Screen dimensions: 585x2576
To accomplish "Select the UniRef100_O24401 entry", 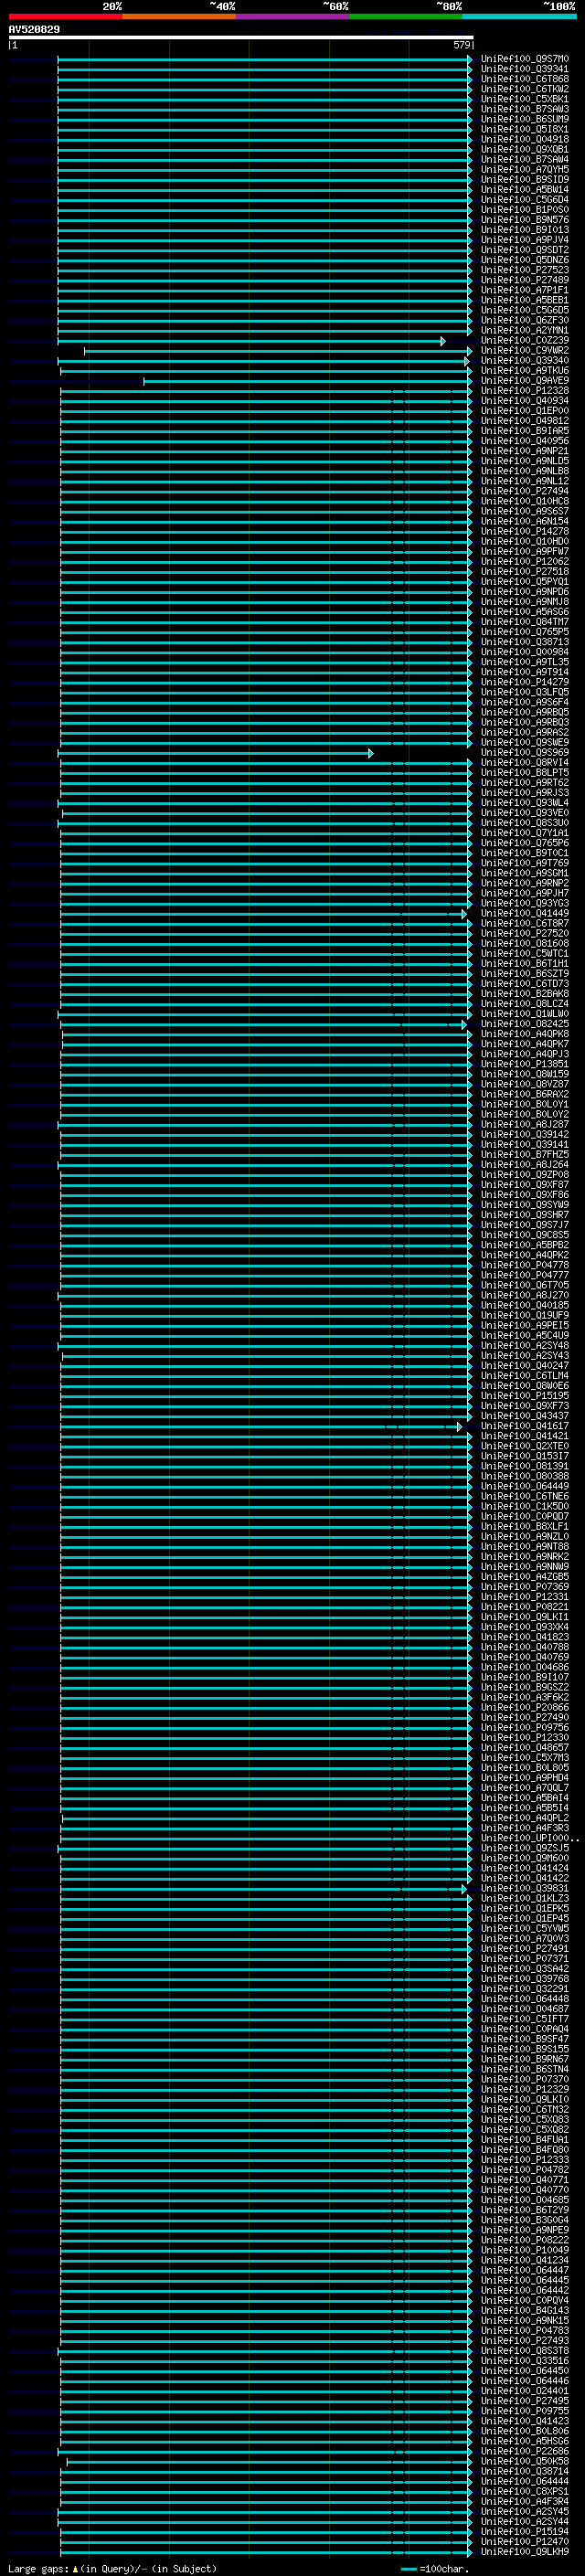I will tap(524, 2391).
